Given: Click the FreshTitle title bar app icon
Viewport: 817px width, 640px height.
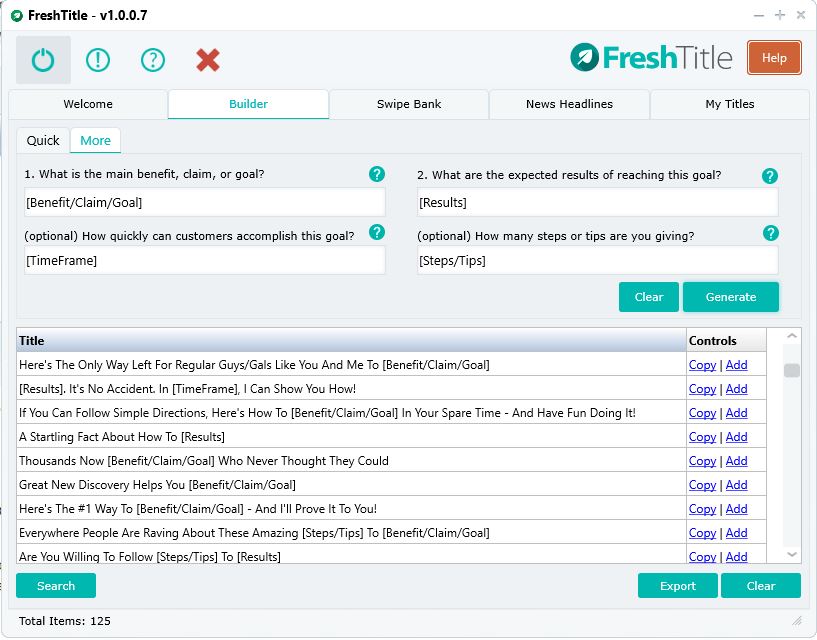Looking at the screenshot, I should tap(17, 16).
